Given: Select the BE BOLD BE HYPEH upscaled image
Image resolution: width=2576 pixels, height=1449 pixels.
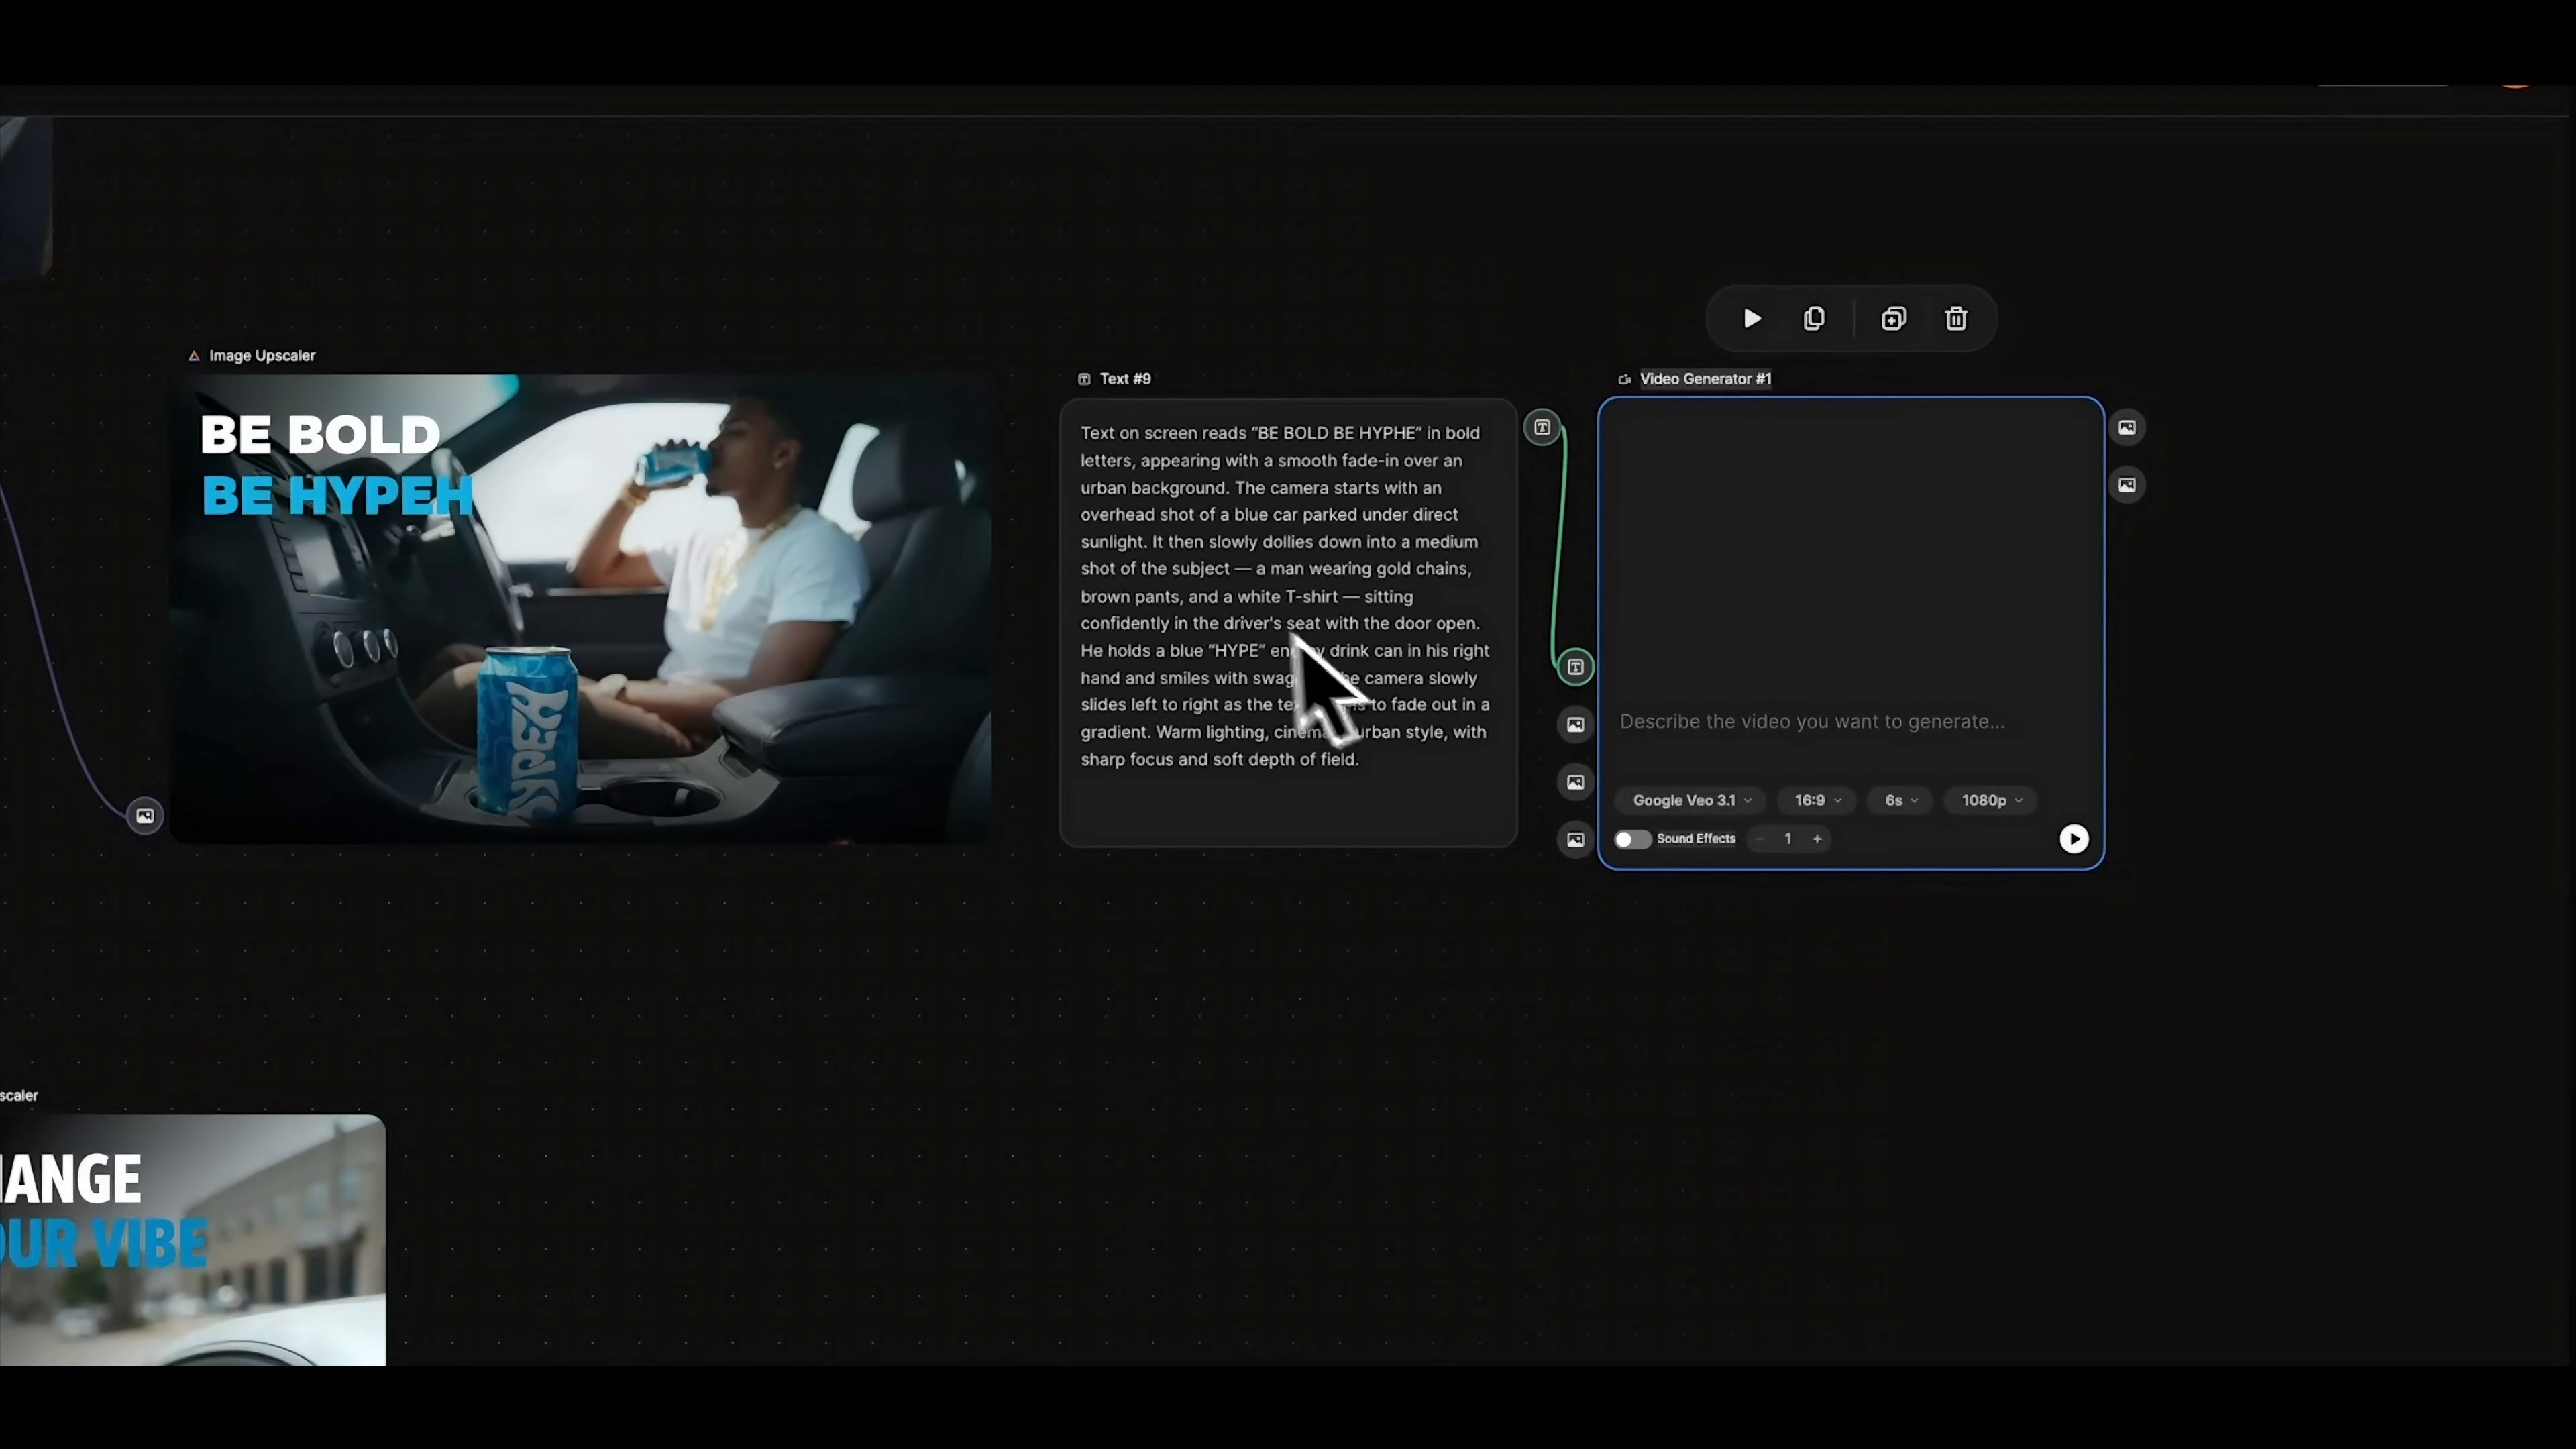Looking at the screenshot, I should click(582, 609).
